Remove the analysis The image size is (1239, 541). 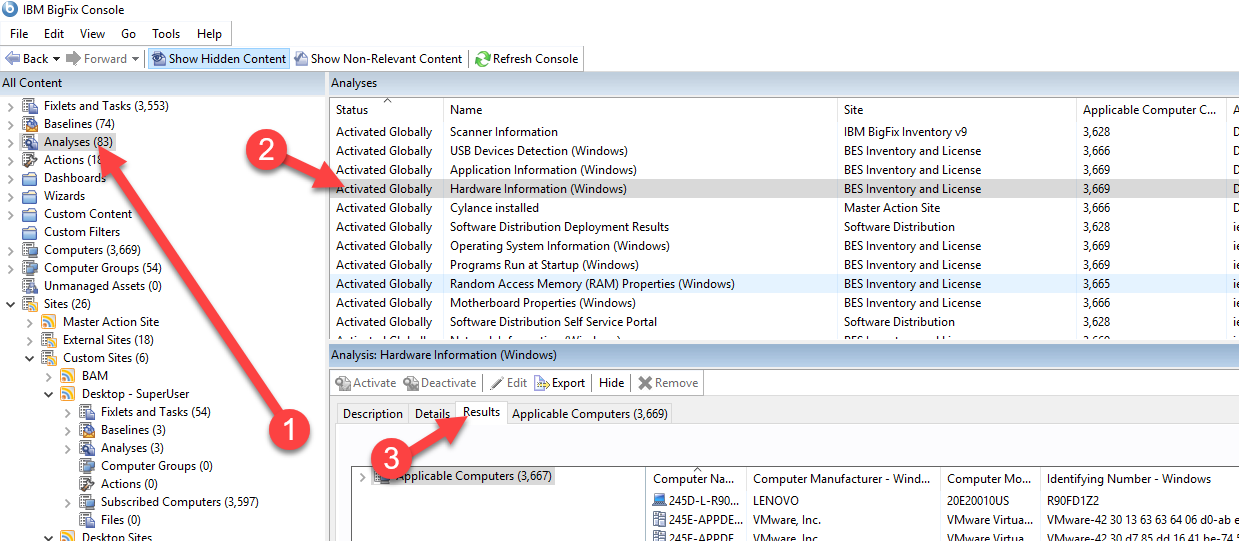point(669,383)
